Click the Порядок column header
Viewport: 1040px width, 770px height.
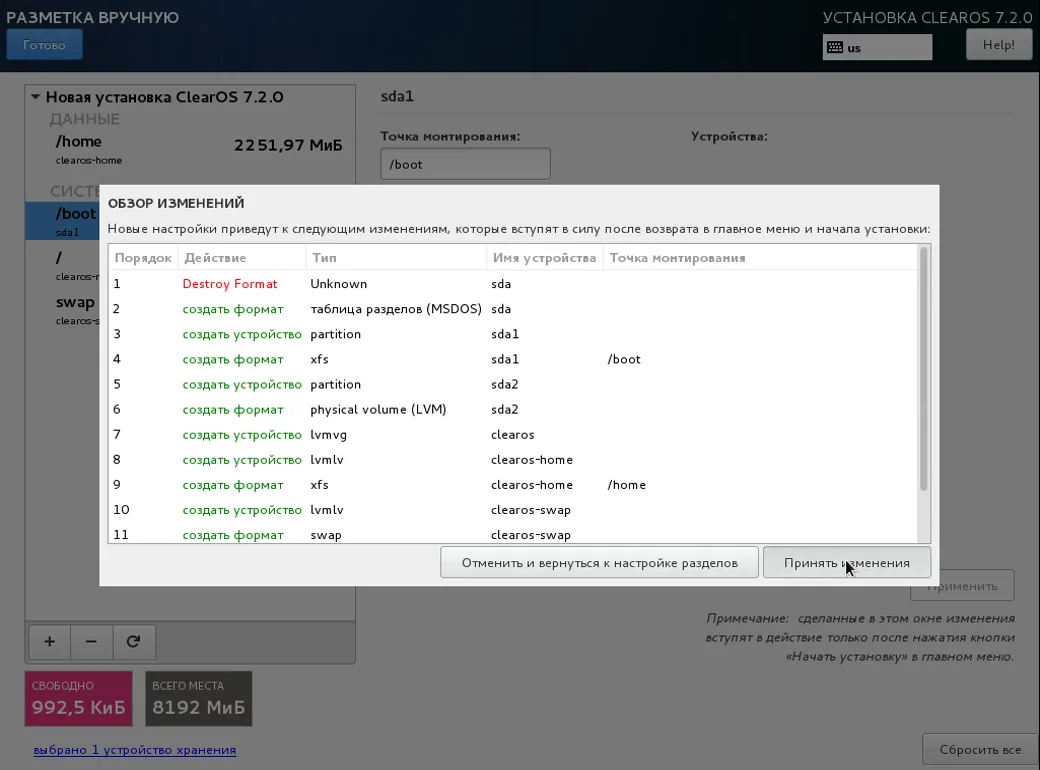coord(143,258)
